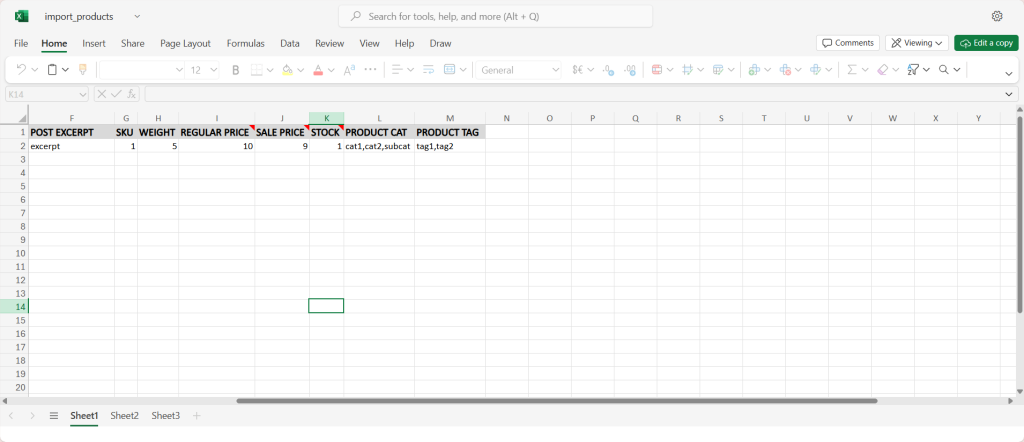Open Conditional Formatting icon
Viewport: 1024px width, 442px height.
656,70
